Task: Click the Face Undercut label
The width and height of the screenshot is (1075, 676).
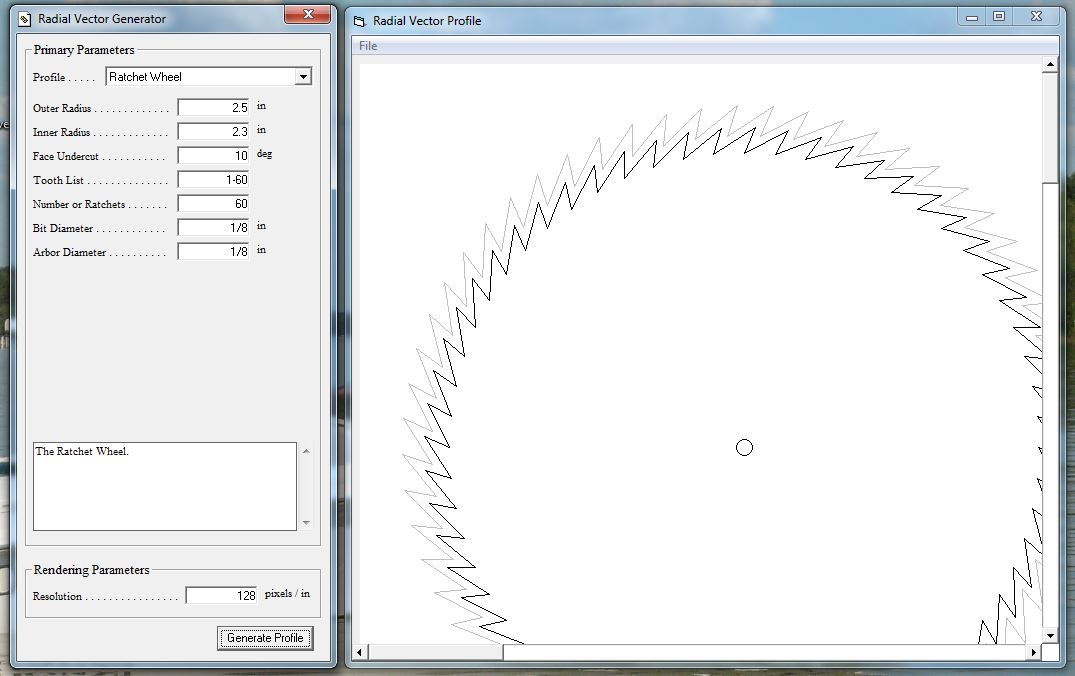Action: (66, 156)
